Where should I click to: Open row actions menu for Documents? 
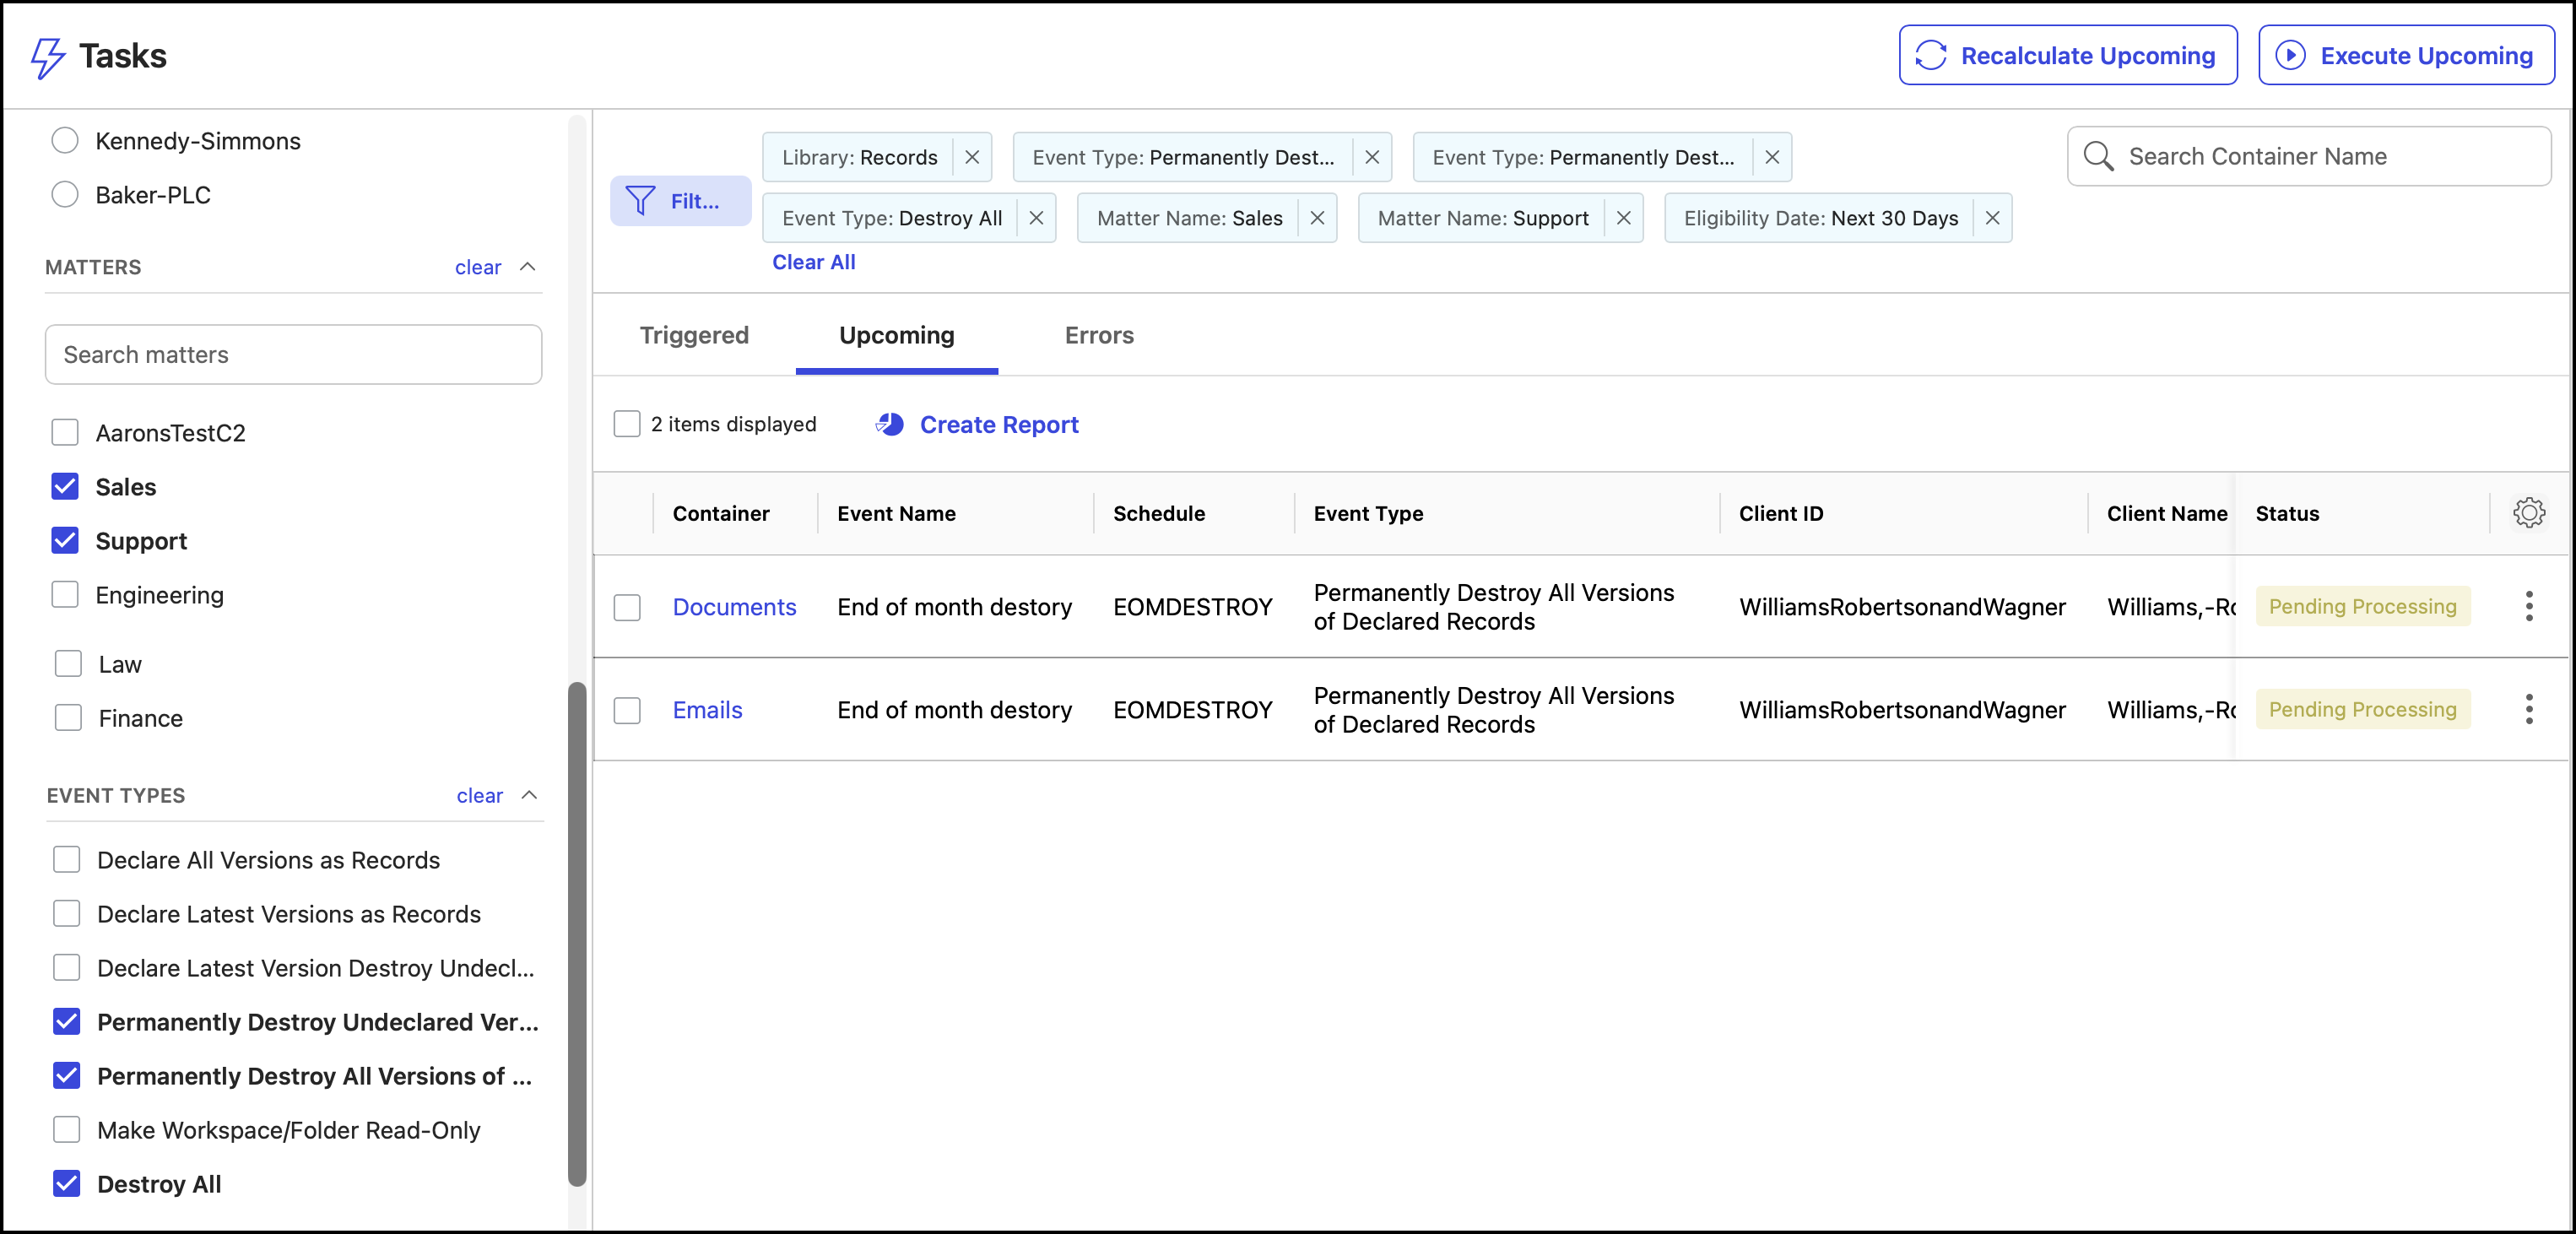[x=2529, y=606]
